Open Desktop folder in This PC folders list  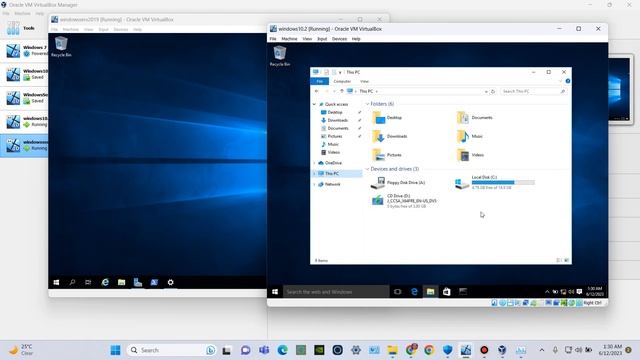(387, 118)
